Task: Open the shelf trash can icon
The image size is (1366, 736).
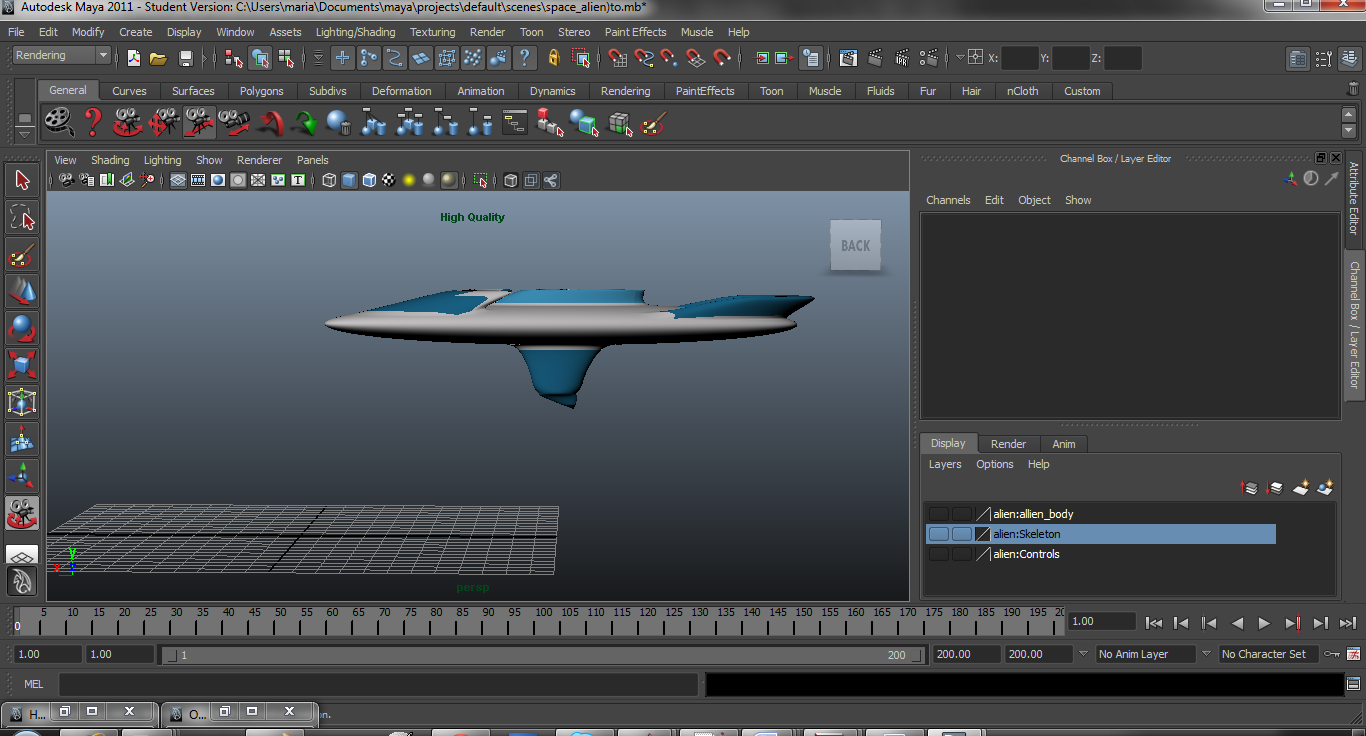Action: click(1353, 89)
